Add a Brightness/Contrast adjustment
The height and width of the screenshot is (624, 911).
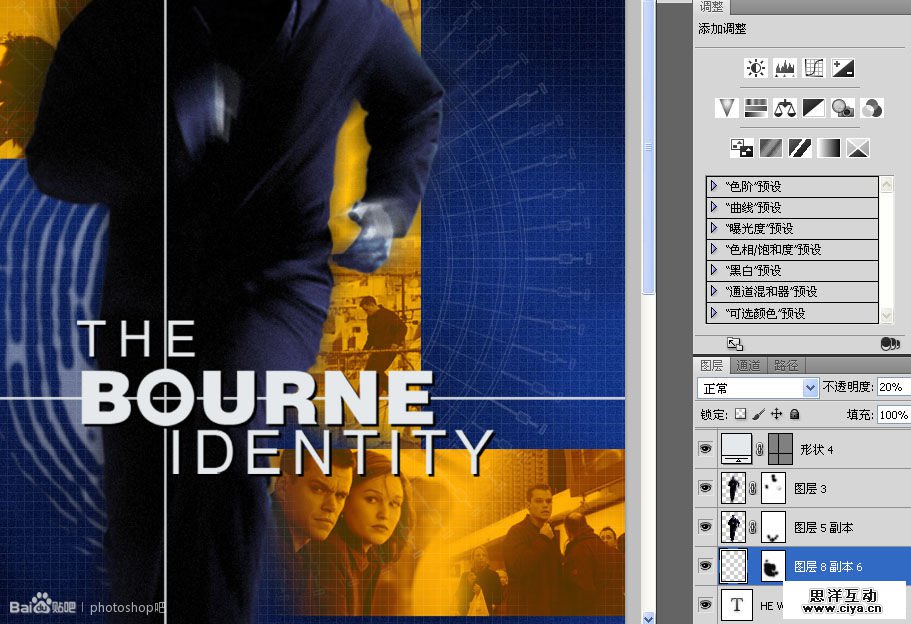tap(755, 68)
